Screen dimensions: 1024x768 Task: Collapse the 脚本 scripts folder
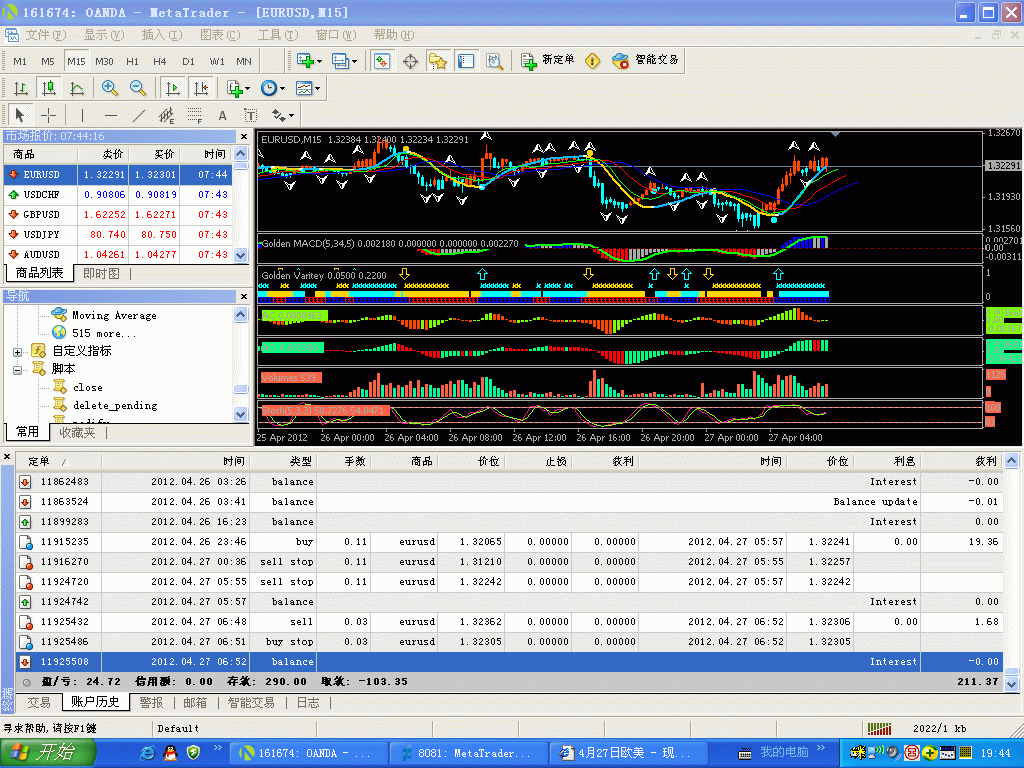18,369
